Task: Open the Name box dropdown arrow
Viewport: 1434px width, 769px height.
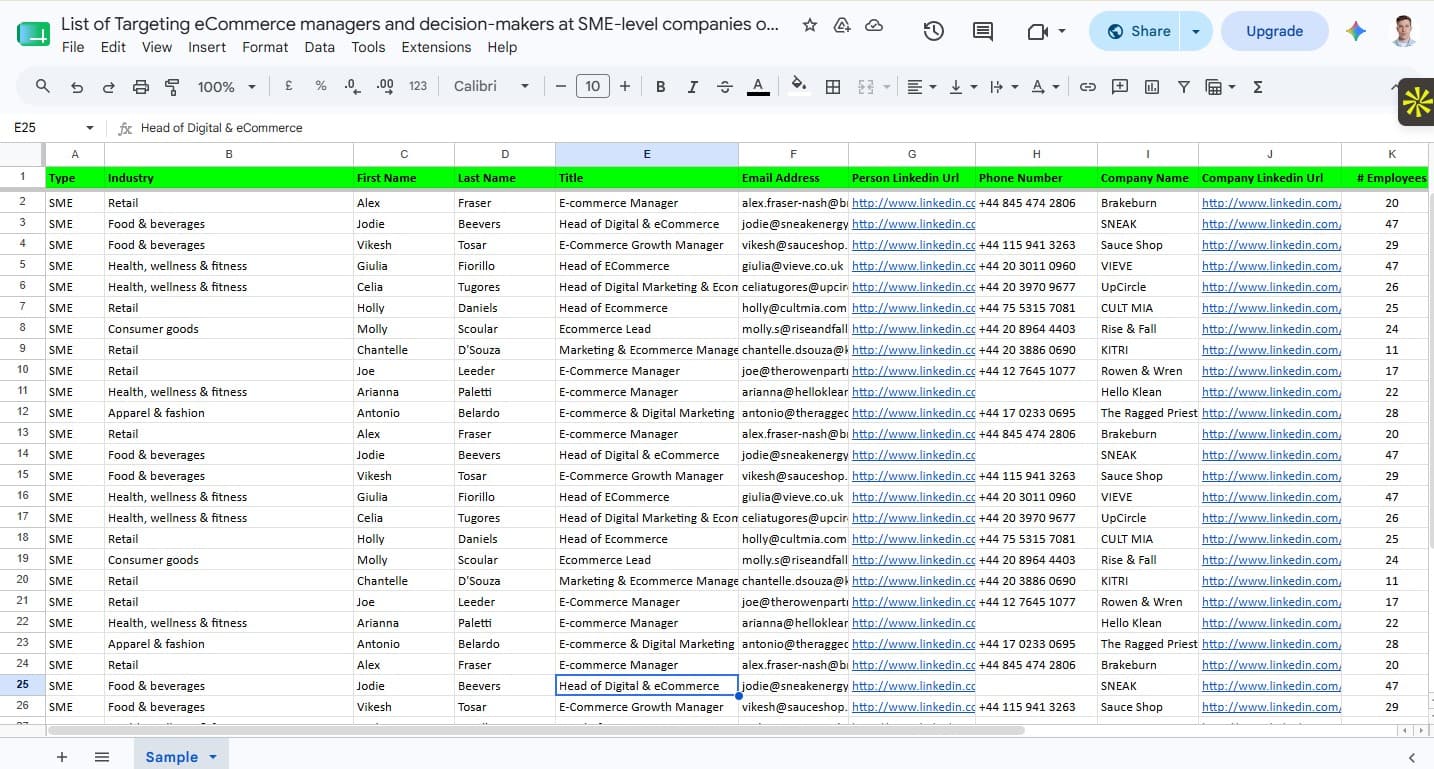Action: [x=90, y=128]
